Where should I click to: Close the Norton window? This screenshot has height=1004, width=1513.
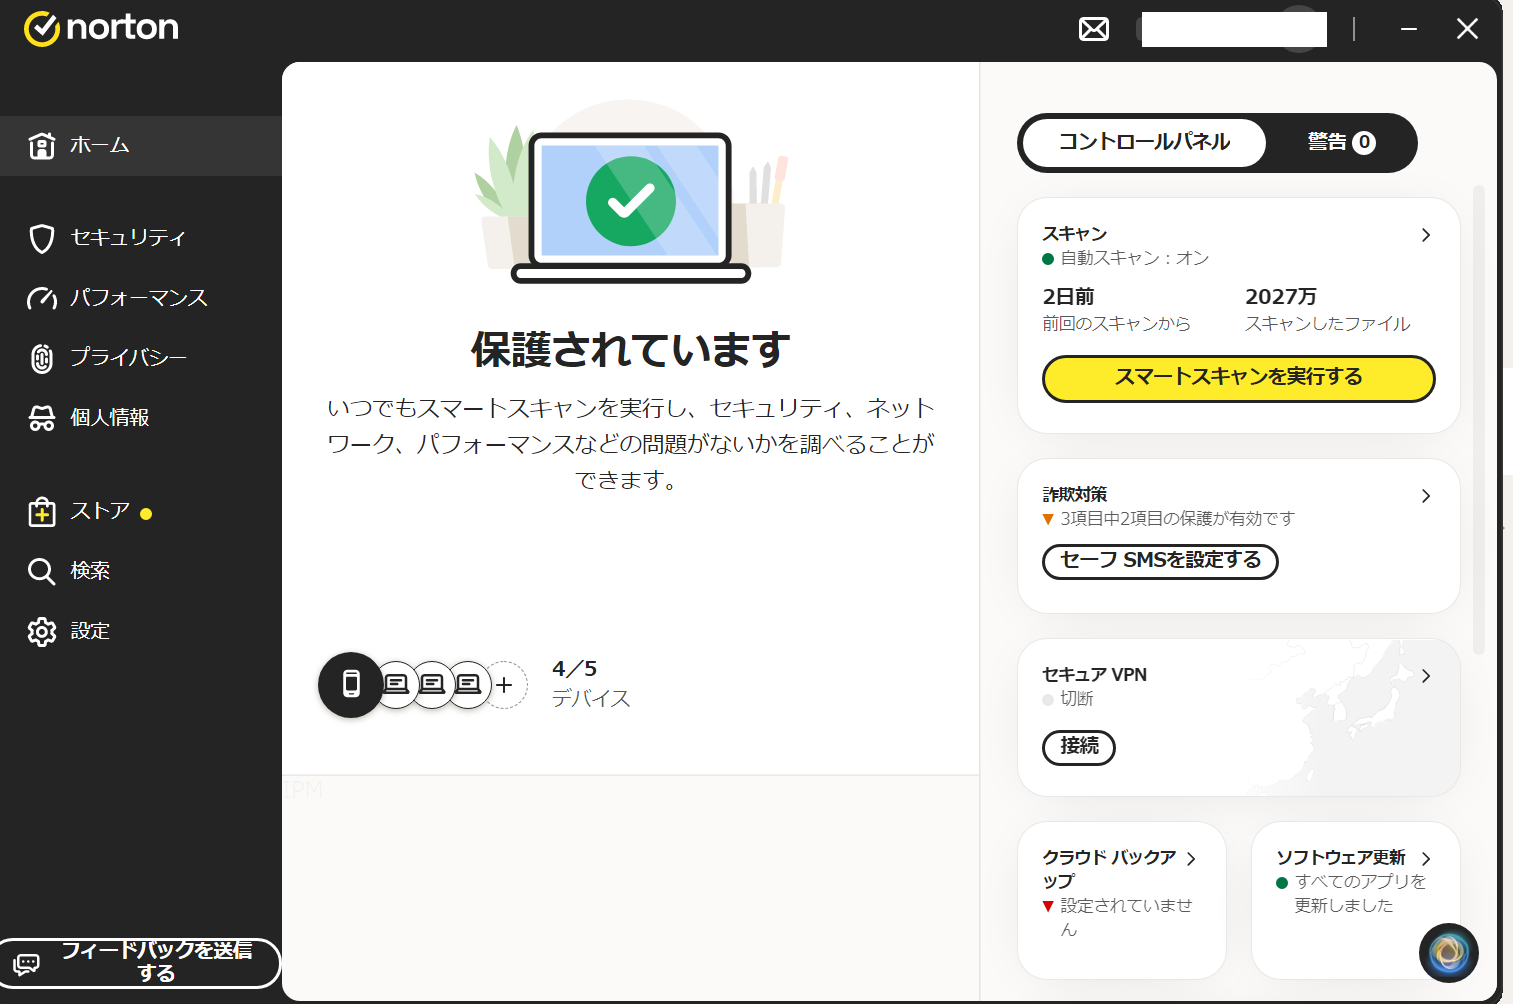click(x=1467, y=29)
